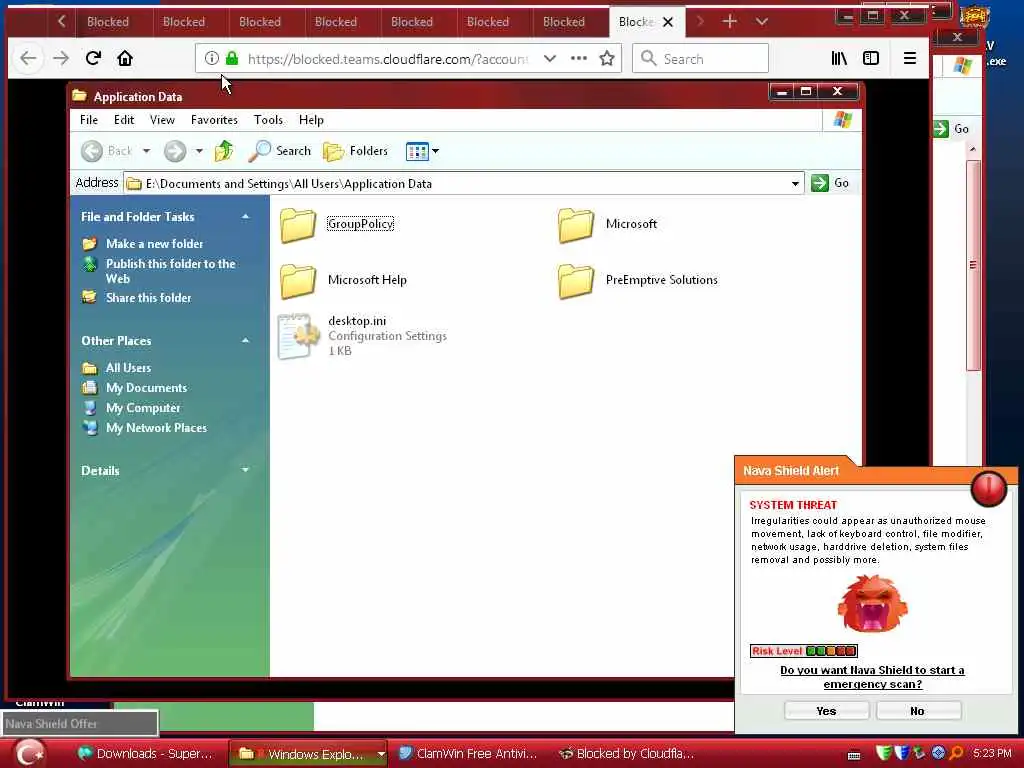List all tabs with the chevron
1024x768 pixels.
[x=761, y=22]
